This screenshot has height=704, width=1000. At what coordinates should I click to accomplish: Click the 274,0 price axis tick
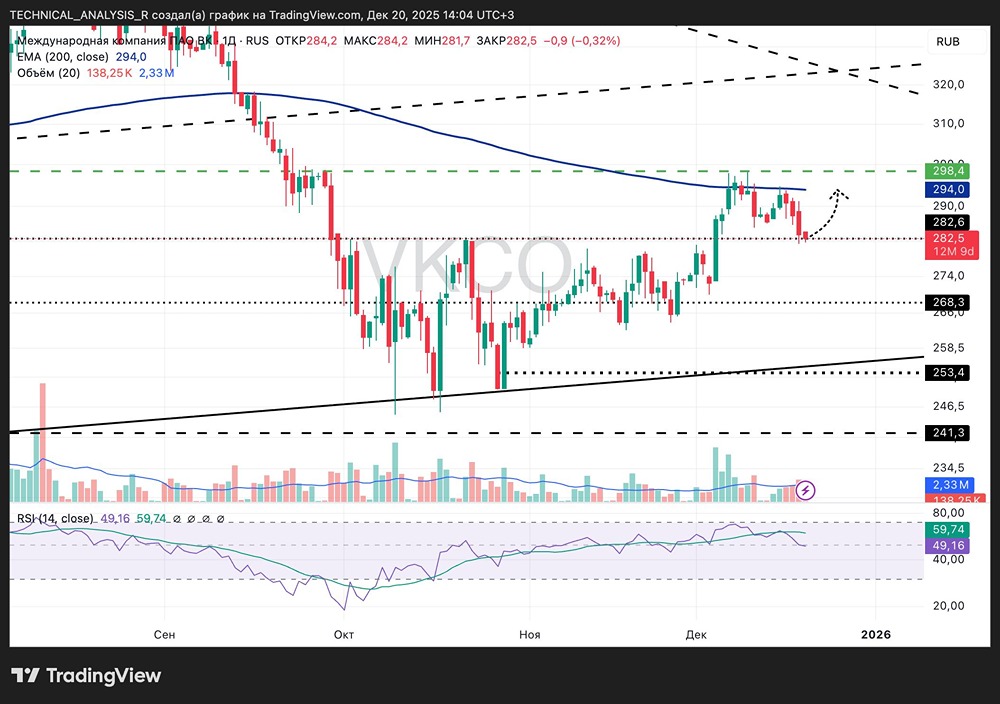pos(948,275)
